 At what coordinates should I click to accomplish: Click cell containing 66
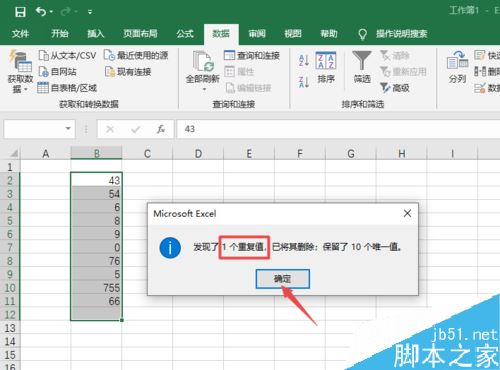point(96,301)
